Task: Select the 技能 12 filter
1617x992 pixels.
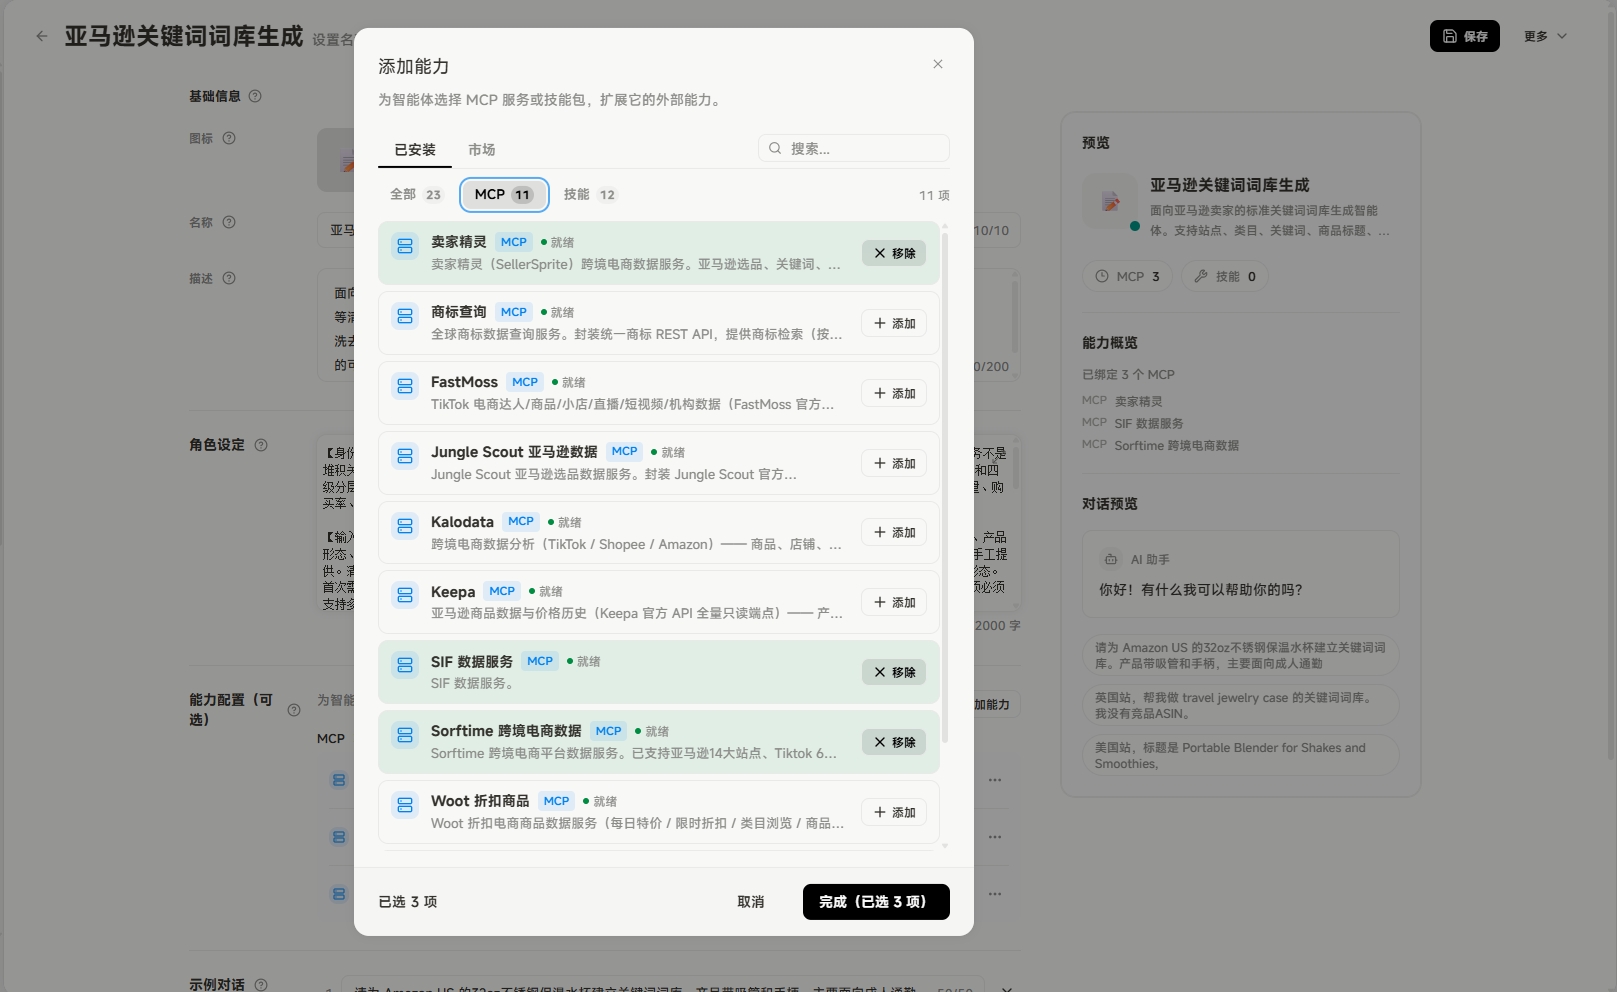Action: 590,195
